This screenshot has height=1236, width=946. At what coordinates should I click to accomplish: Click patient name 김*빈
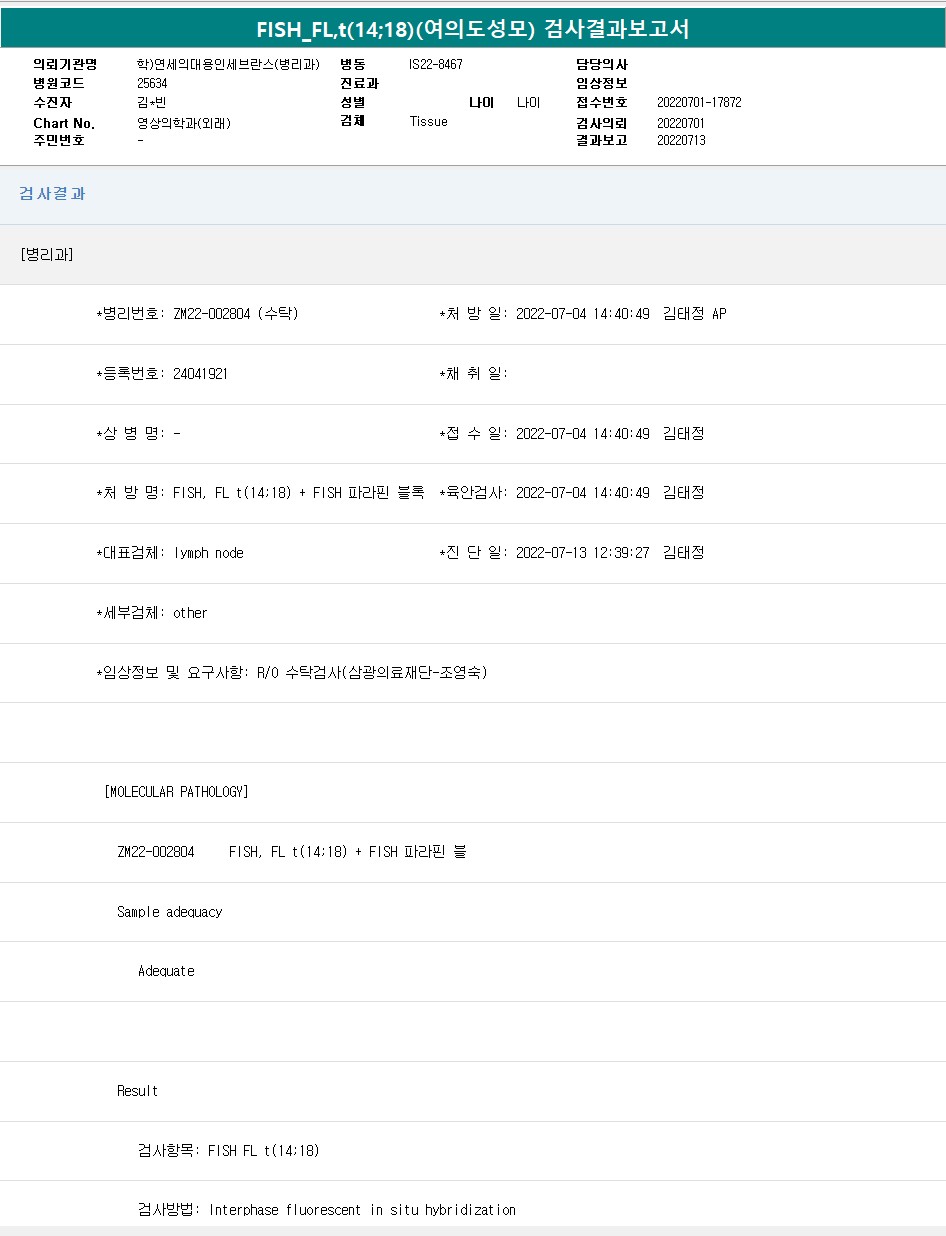152,103
